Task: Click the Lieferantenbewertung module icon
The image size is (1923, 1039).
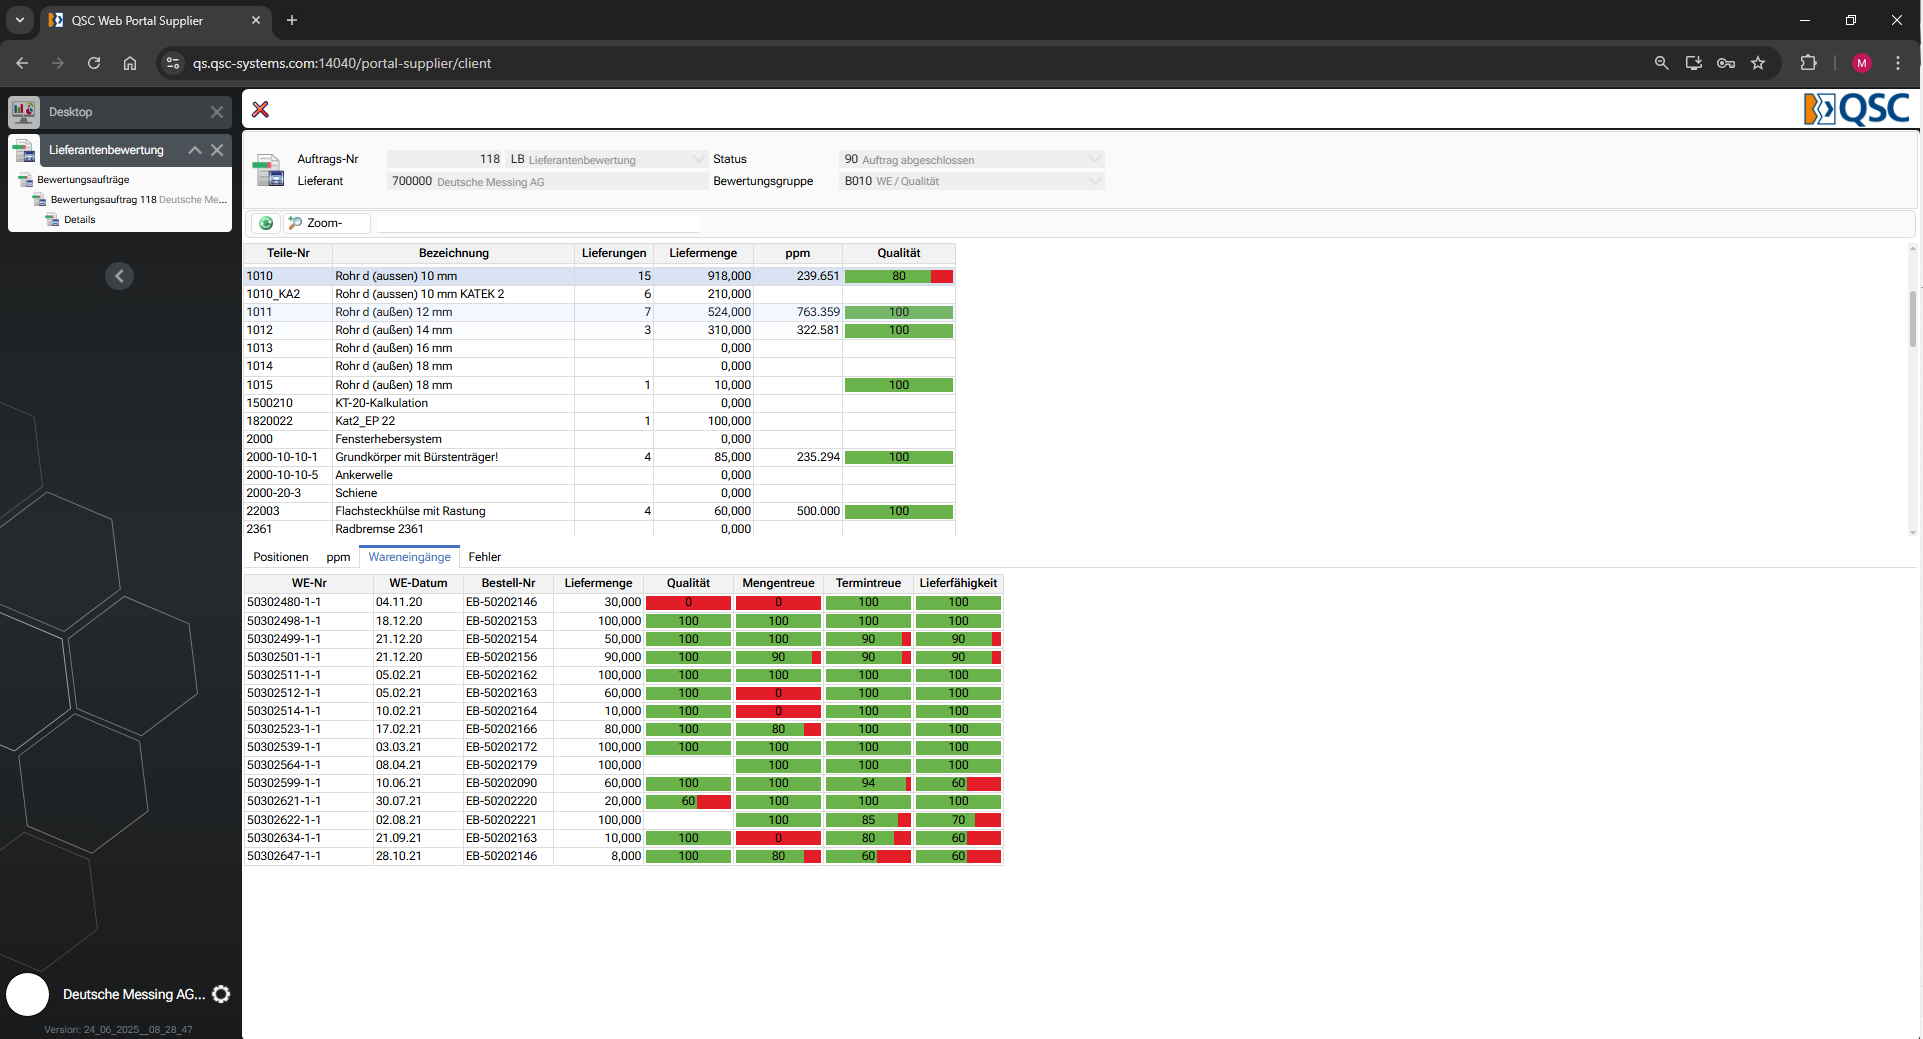Action: 24,150
